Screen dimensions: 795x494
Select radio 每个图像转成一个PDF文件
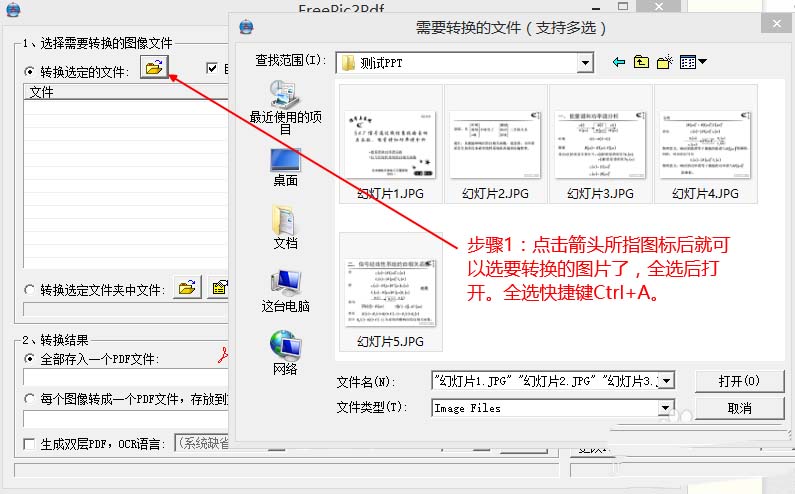[x=30, y=399]
